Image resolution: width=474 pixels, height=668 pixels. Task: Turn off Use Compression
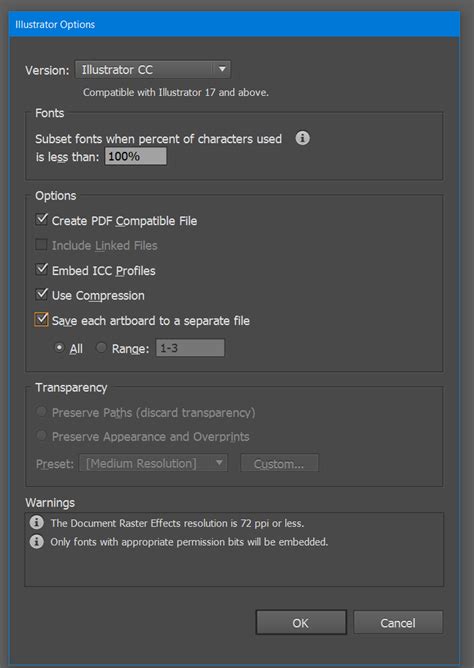click(x=41, y=294)
